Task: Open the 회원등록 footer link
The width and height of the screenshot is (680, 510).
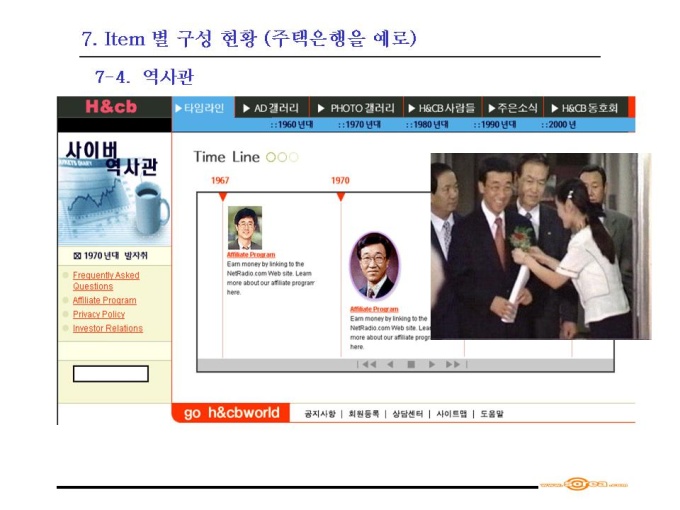Action: [x=363, y=414]
